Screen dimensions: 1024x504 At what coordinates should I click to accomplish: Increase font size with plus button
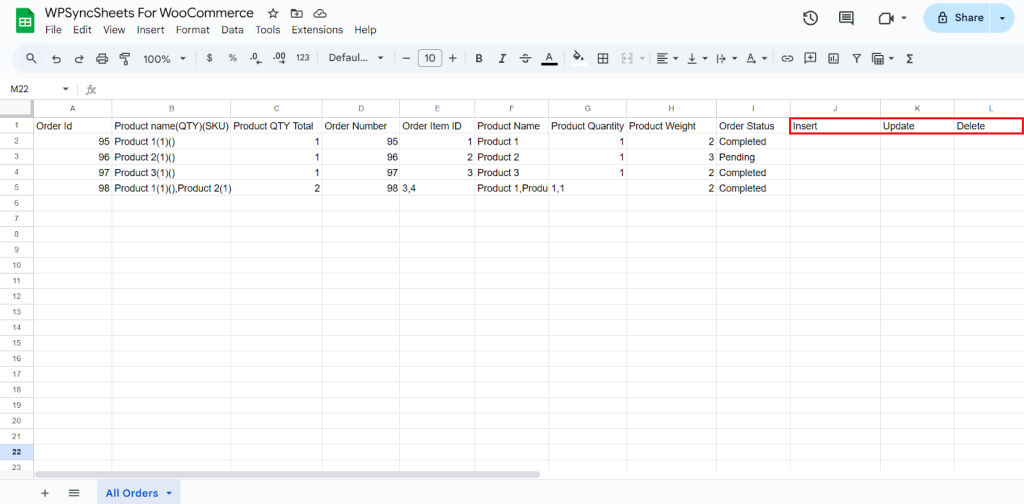[453, 58]
